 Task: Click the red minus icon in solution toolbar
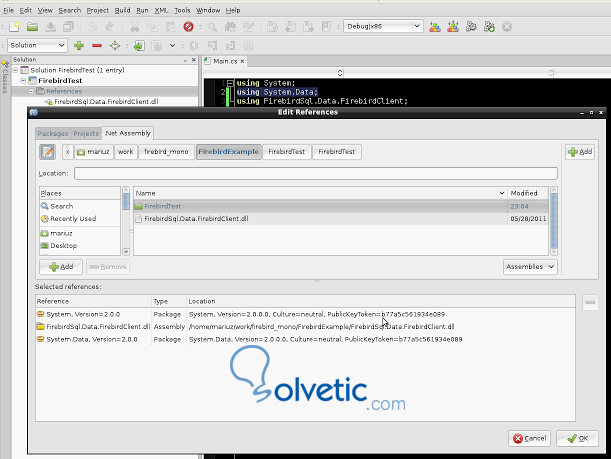pos(97,46)
